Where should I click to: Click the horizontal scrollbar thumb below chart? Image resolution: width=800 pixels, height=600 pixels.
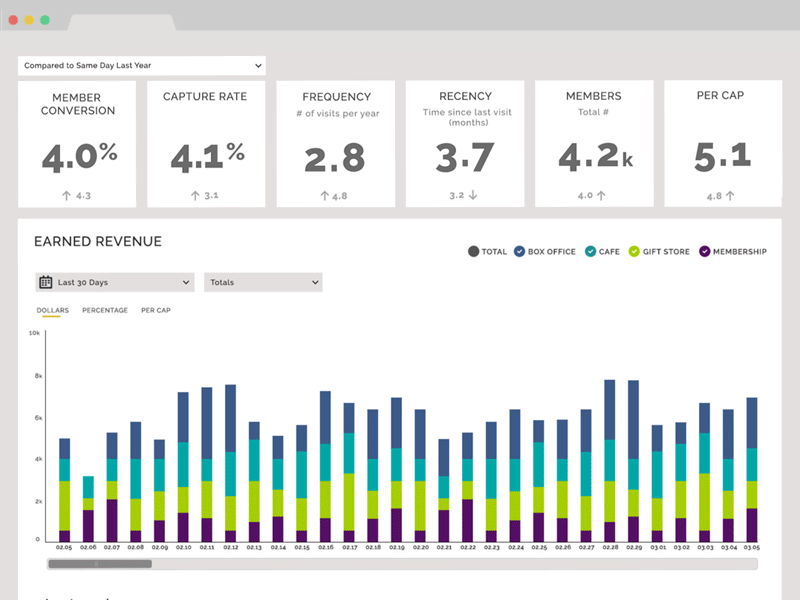pyautogui.click(x=100, y=564)
